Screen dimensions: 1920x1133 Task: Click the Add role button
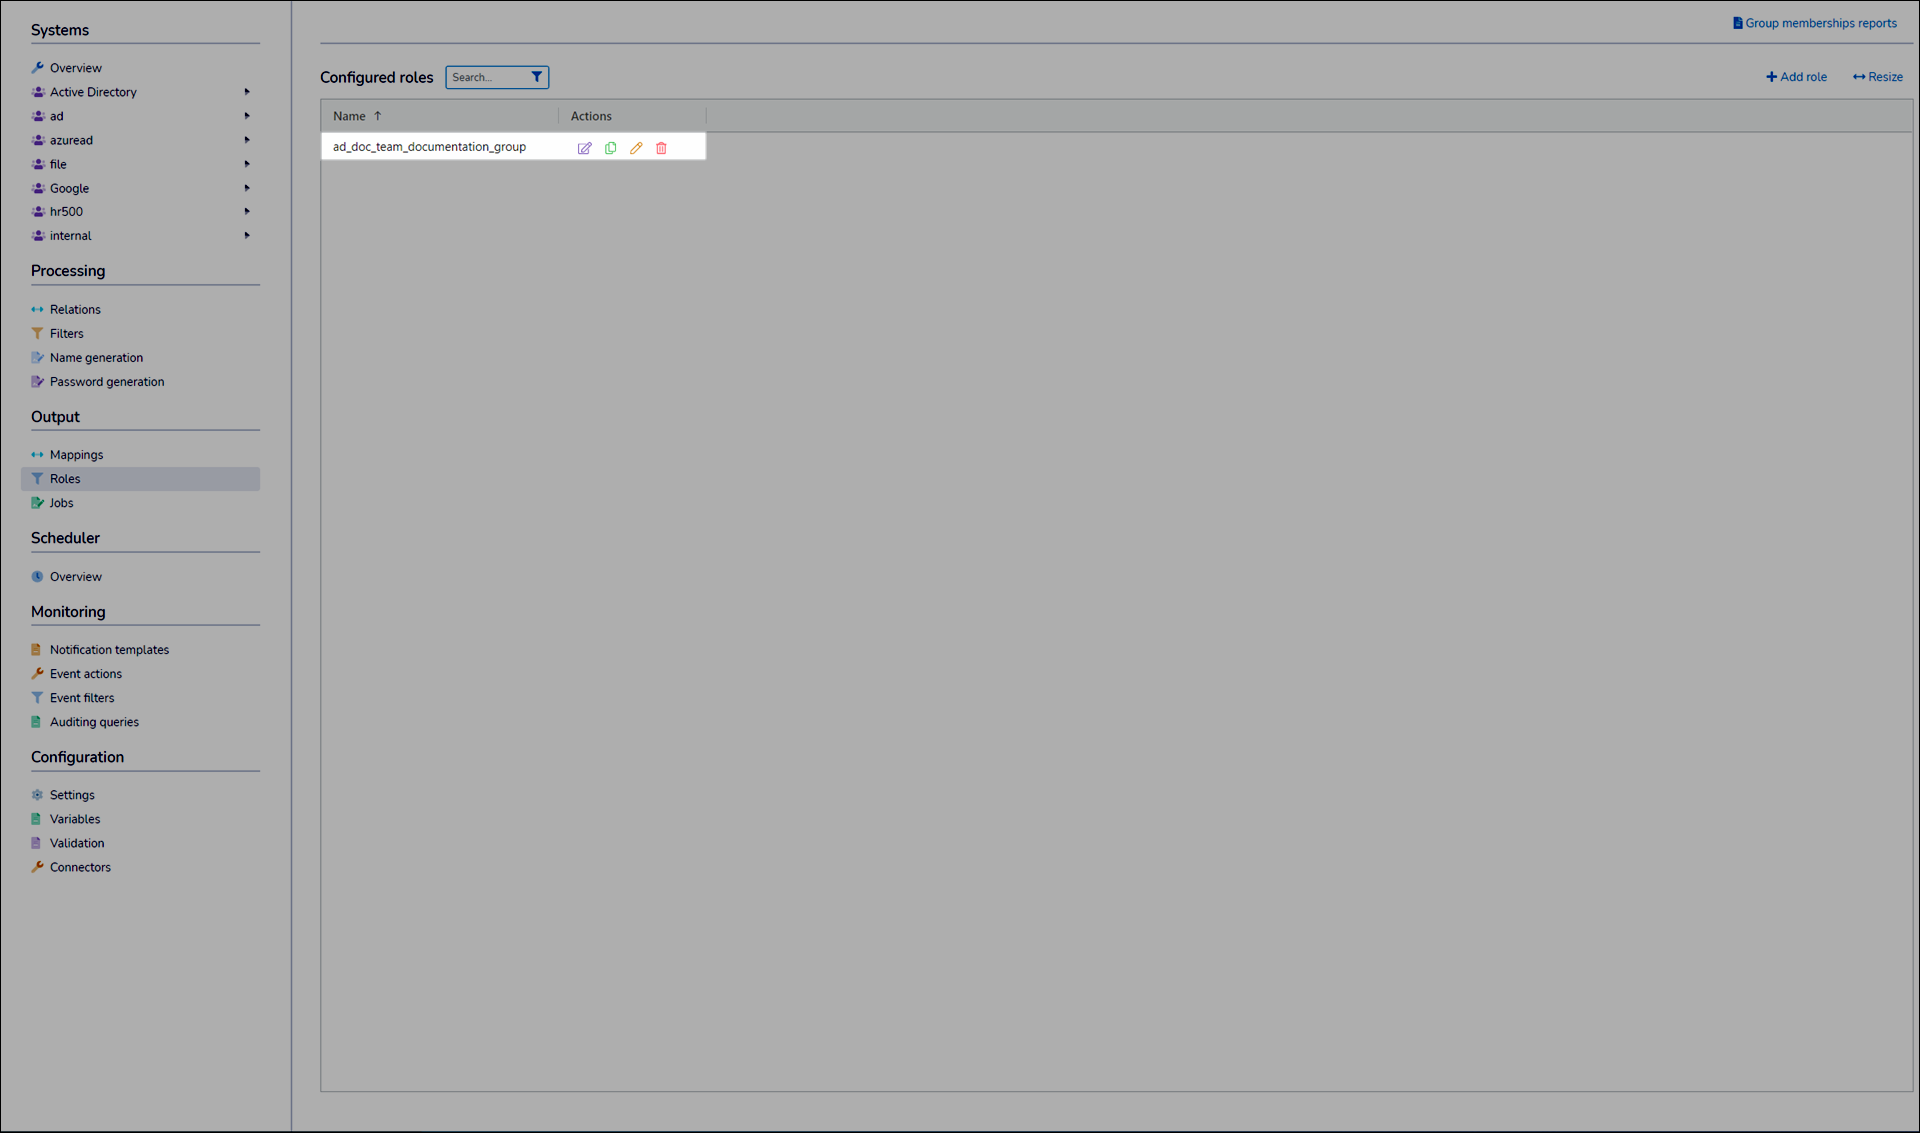(x=1796, y=76)
